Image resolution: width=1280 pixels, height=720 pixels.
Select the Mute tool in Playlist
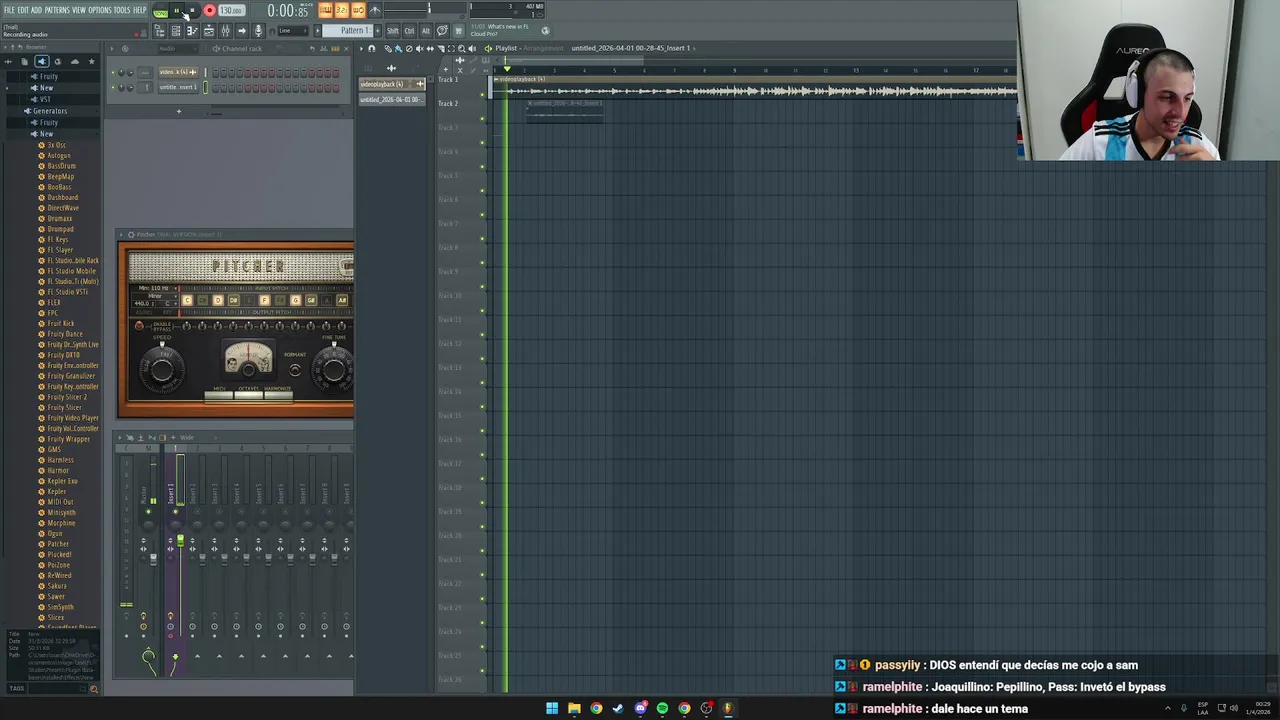tap(419, 48)
